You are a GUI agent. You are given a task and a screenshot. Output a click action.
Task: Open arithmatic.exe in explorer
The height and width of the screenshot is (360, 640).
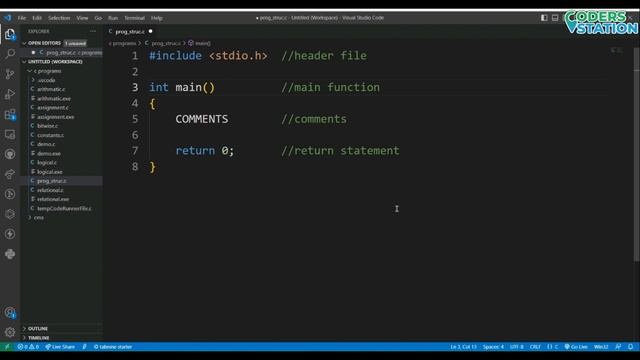pyautogui.click(x=54, y=98)
